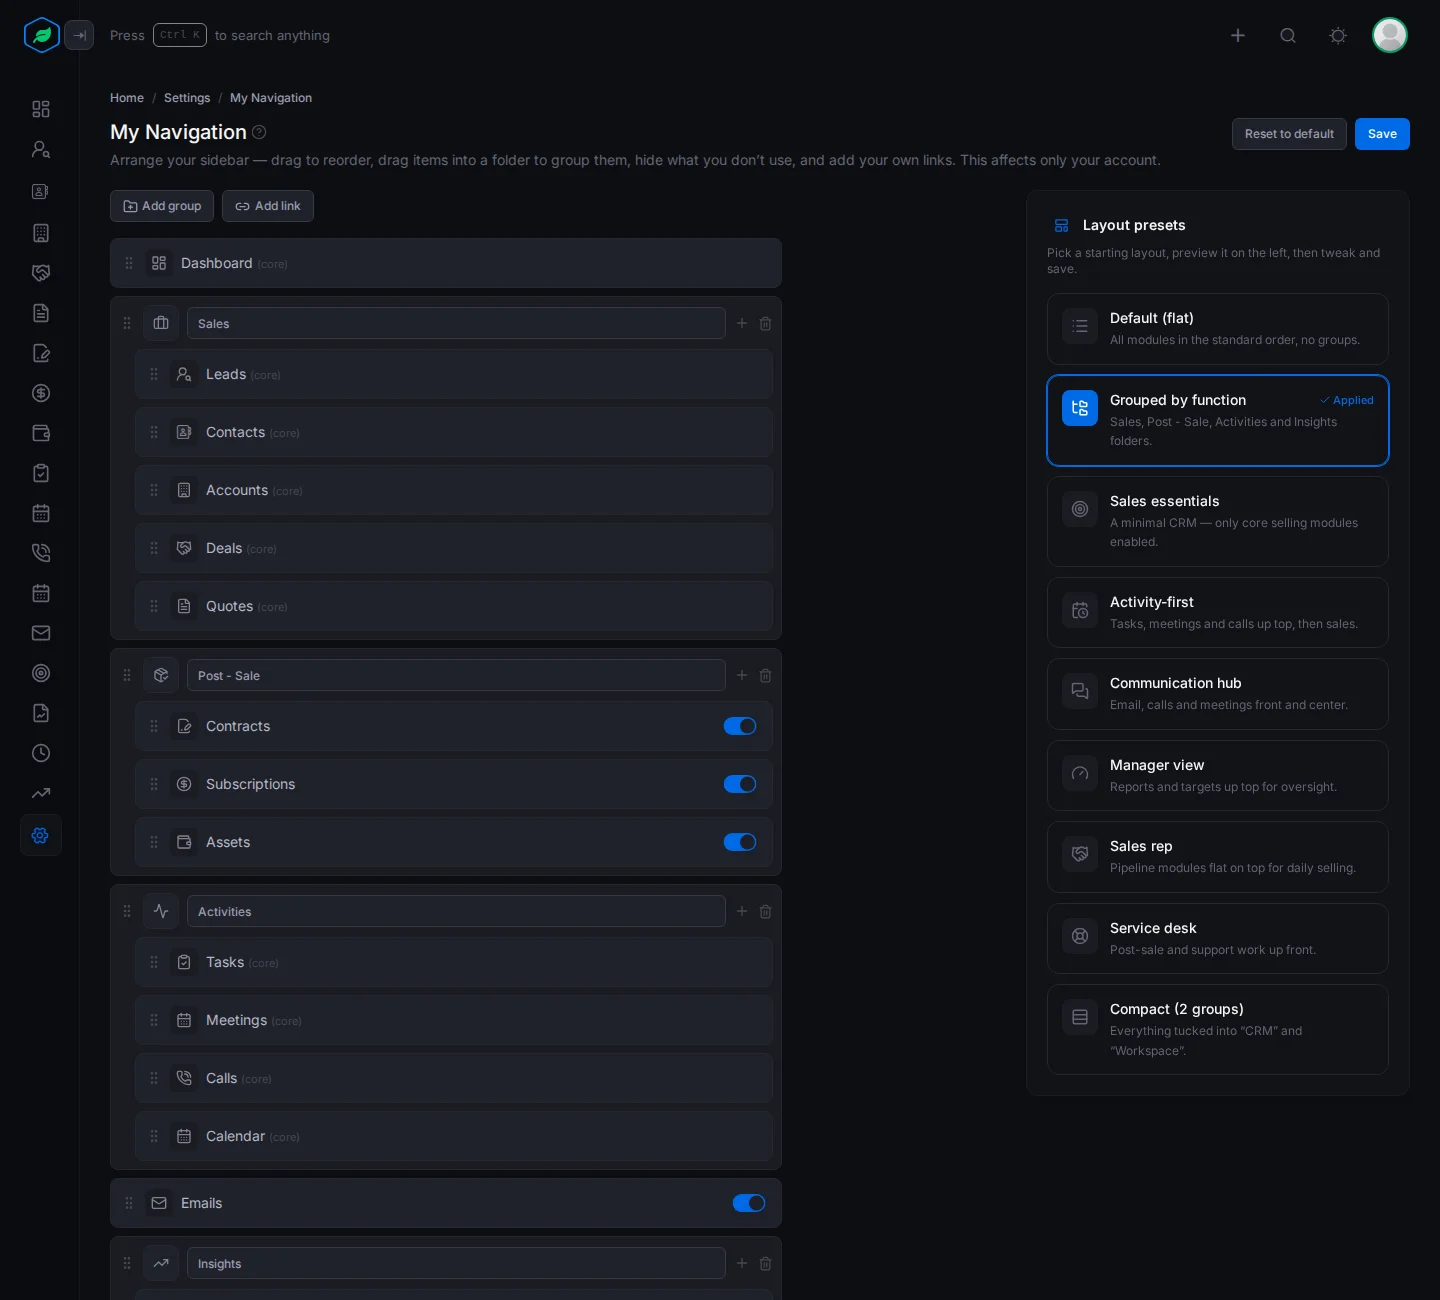
Task: Select the Manager view preset
Action: [1218, 776]
